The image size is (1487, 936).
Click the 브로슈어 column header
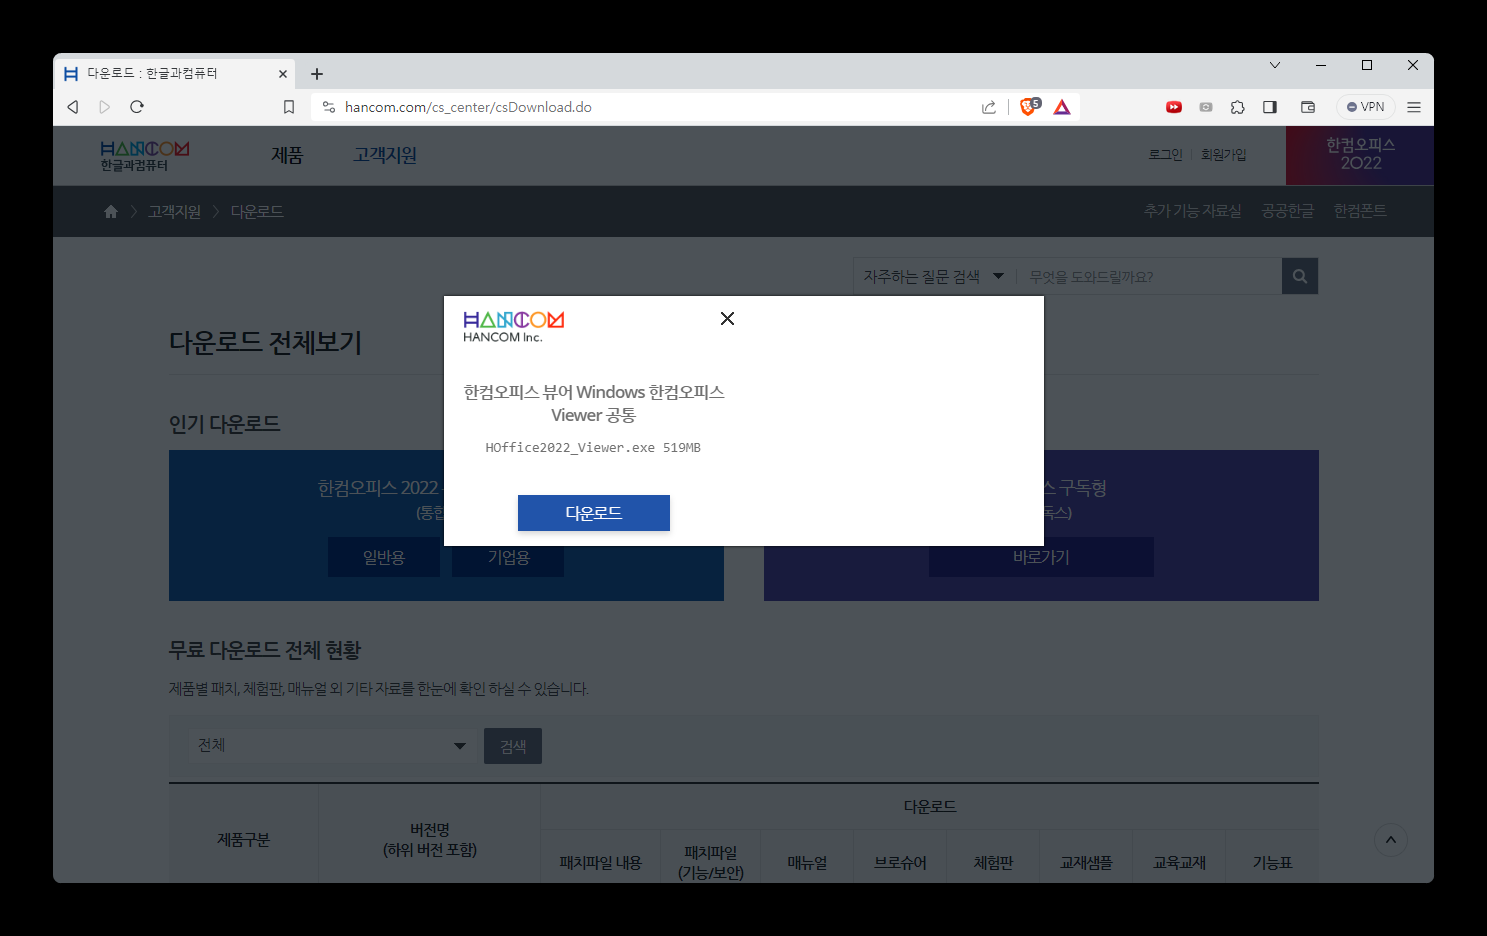click(900, 862)
